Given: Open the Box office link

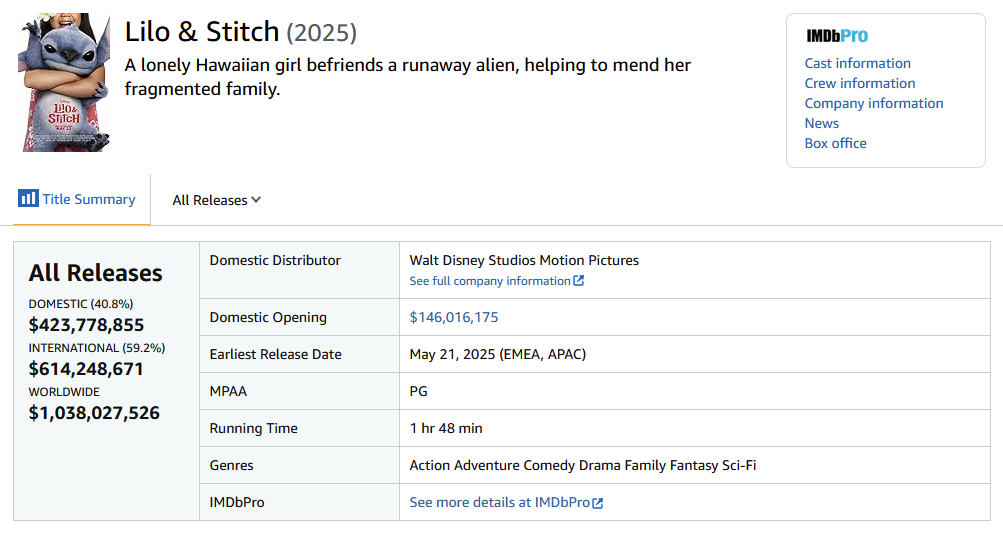Looking at the screenshot, I should (835, 143).
